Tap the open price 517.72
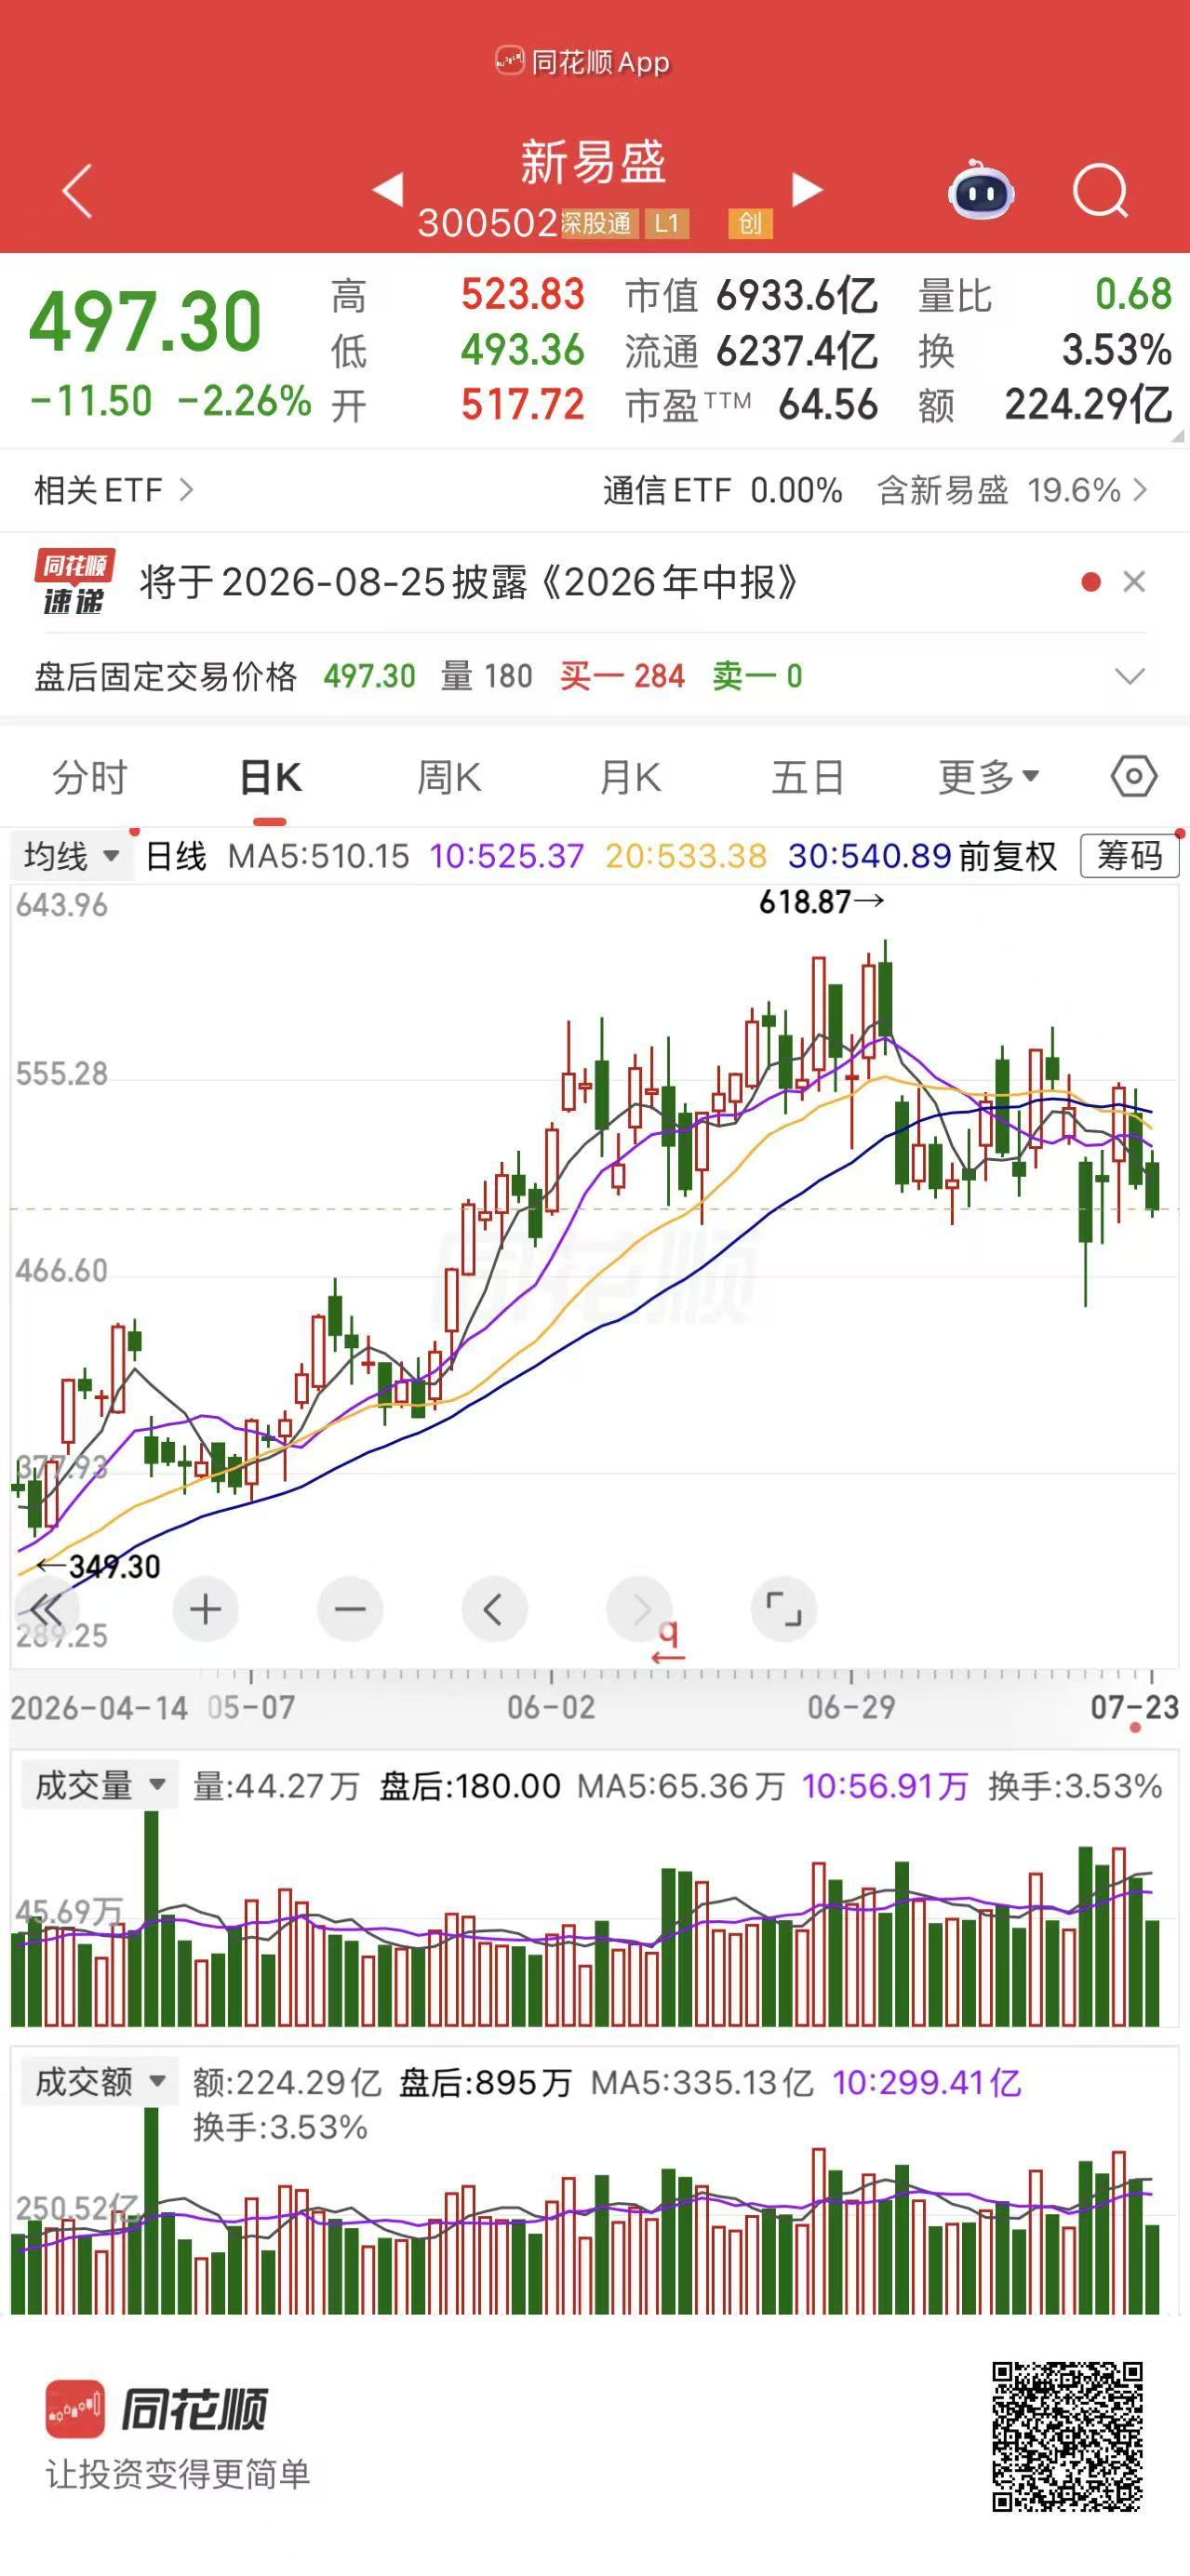Screen dimensions: 1190x2576 (522, 405)
